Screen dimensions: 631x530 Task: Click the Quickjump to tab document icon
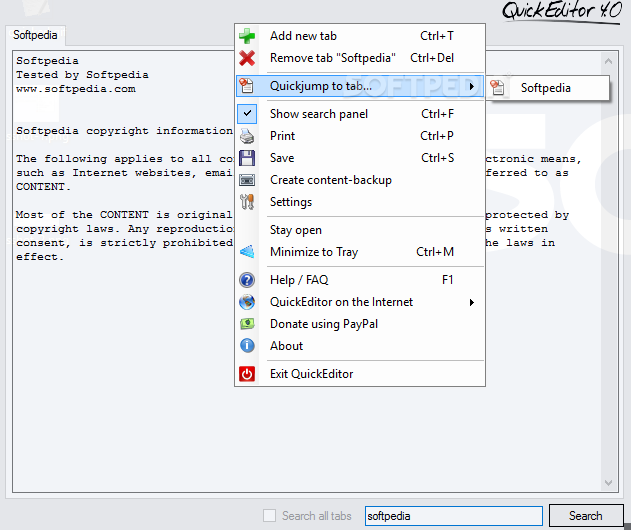(247, 86)
